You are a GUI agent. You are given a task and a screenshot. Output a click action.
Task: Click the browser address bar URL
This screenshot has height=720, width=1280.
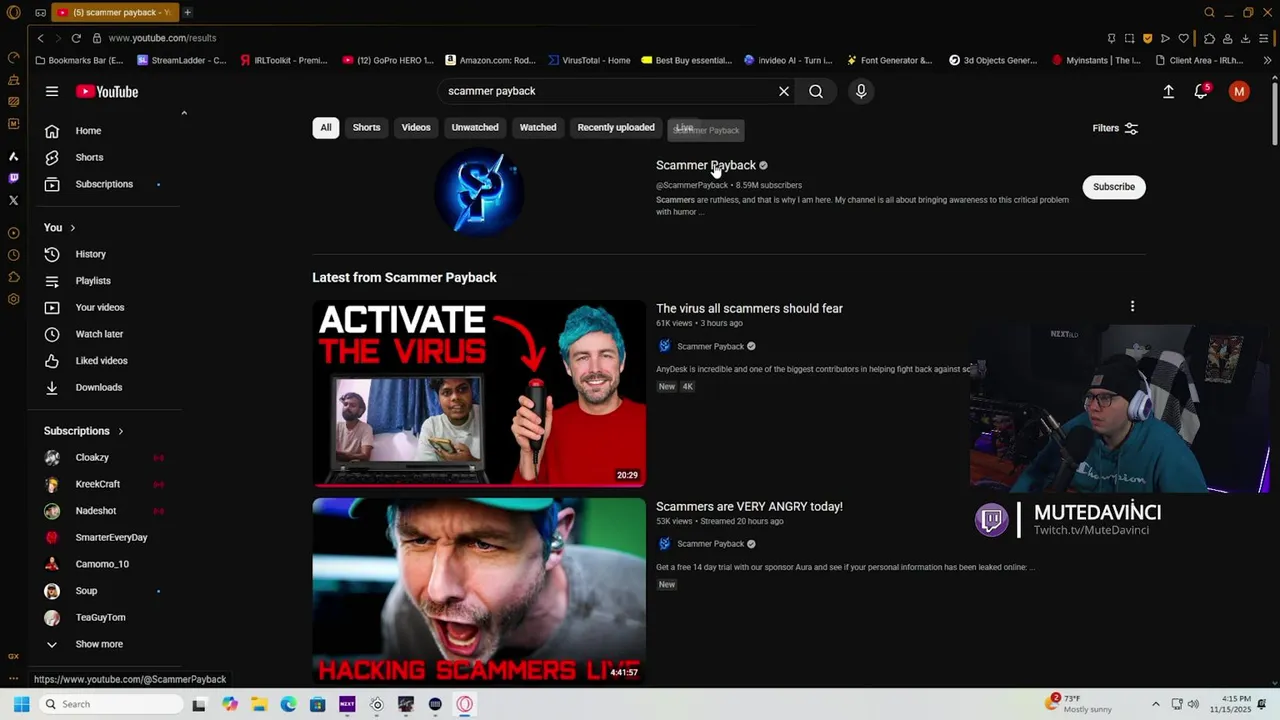coord(162,38)
